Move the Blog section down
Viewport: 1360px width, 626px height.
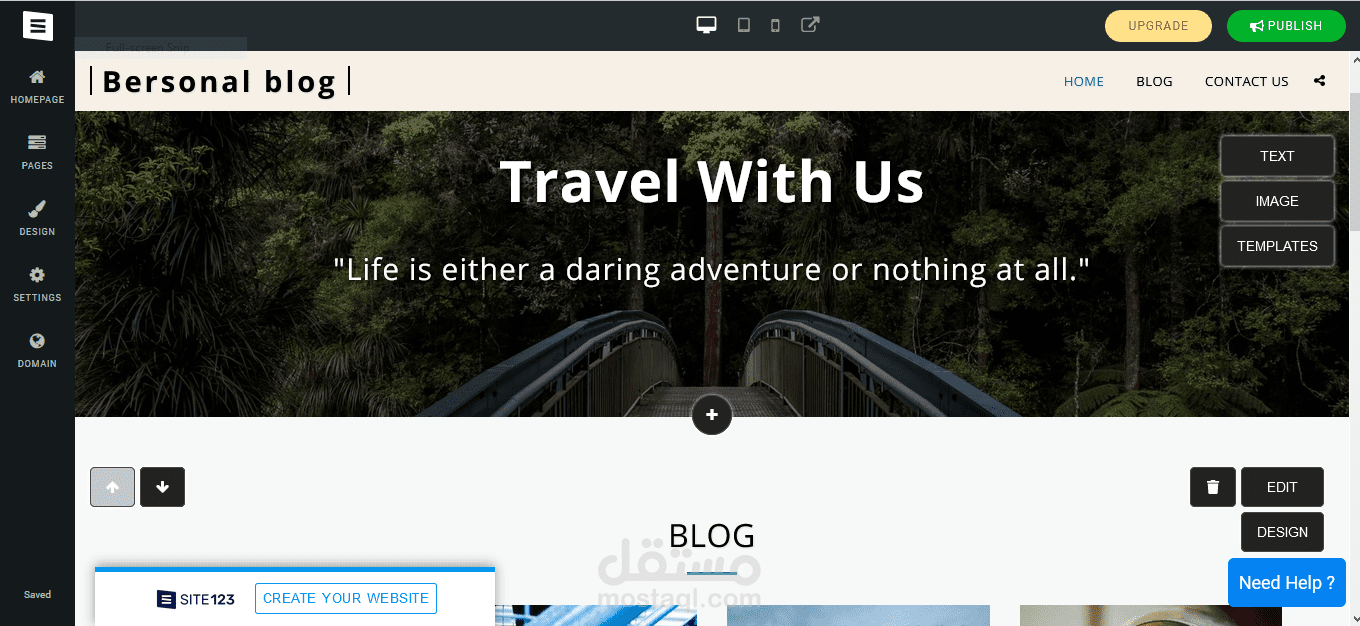point(162,487)
